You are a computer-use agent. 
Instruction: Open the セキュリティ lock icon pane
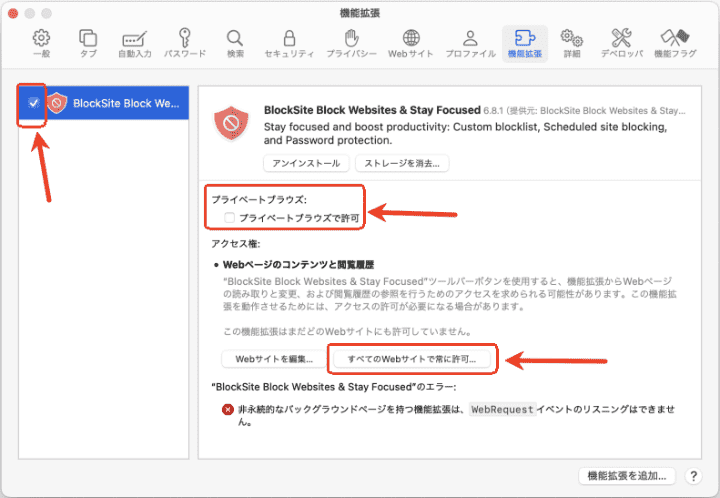(x=289, y=44)
